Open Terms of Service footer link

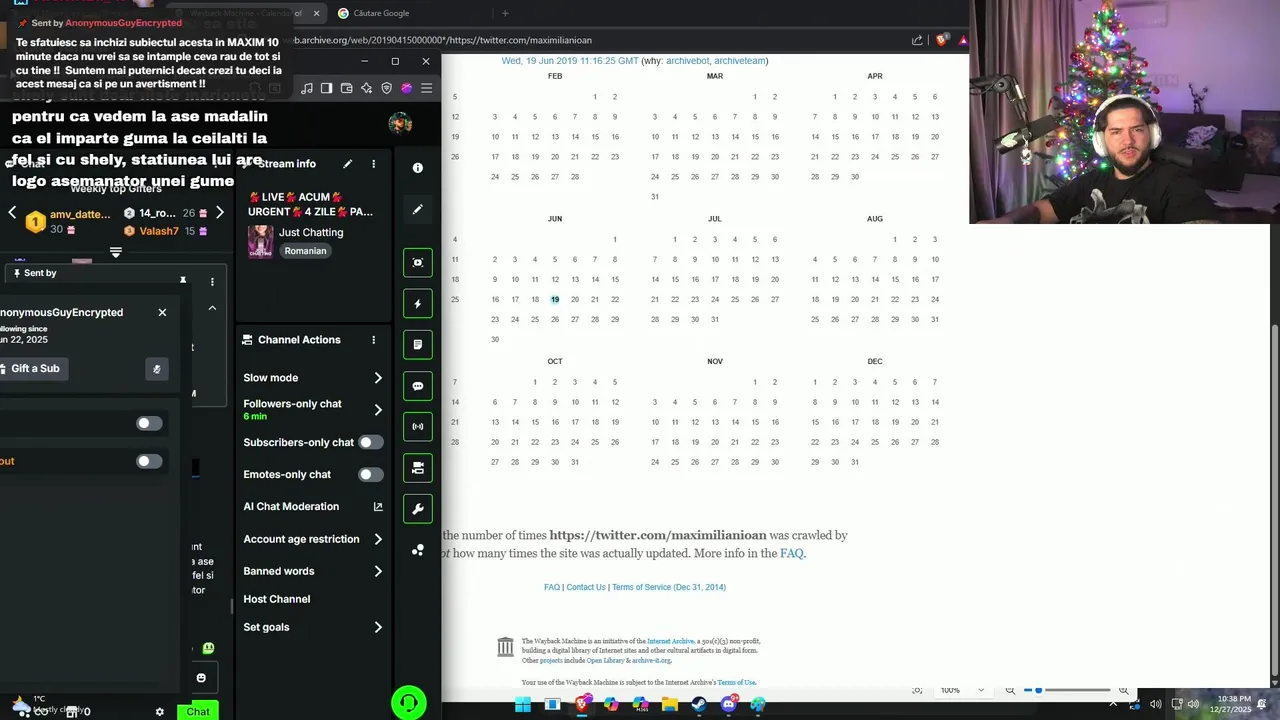click(x=669, y=587)
